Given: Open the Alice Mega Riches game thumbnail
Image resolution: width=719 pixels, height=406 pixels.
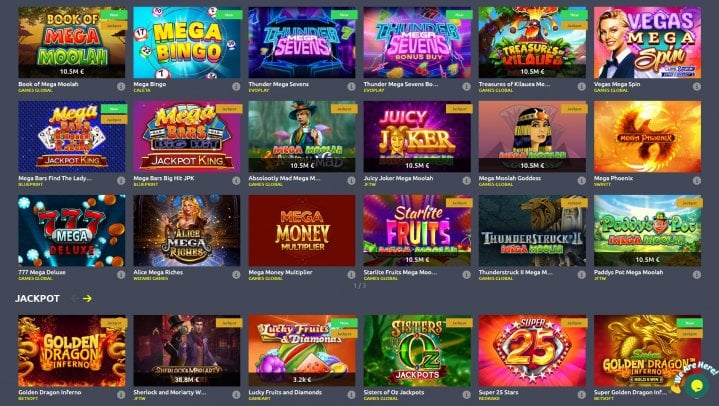Looking at the screenshot, I should (187, 231).
